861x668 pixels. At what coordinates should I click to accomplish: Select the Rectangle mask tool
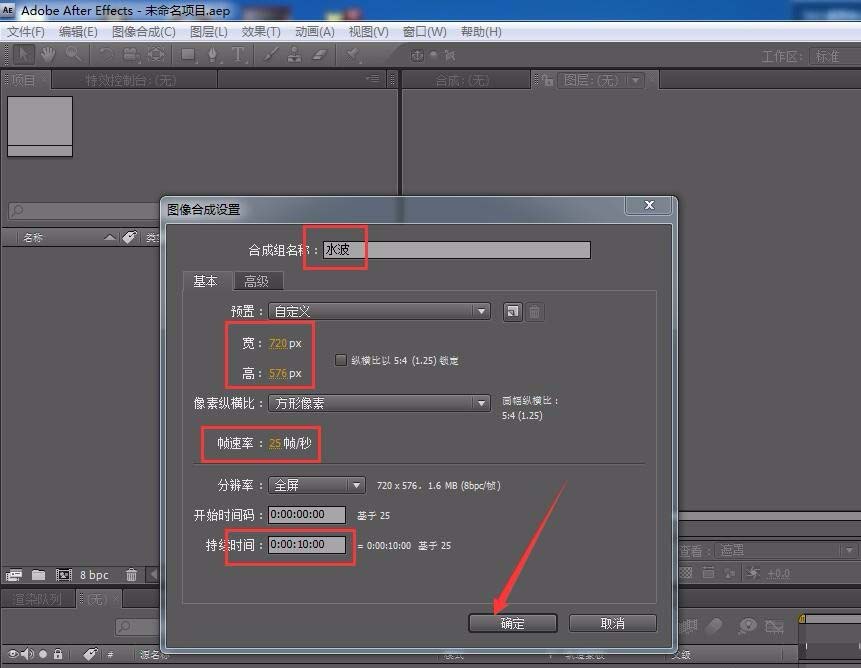[x=188, y=54]
